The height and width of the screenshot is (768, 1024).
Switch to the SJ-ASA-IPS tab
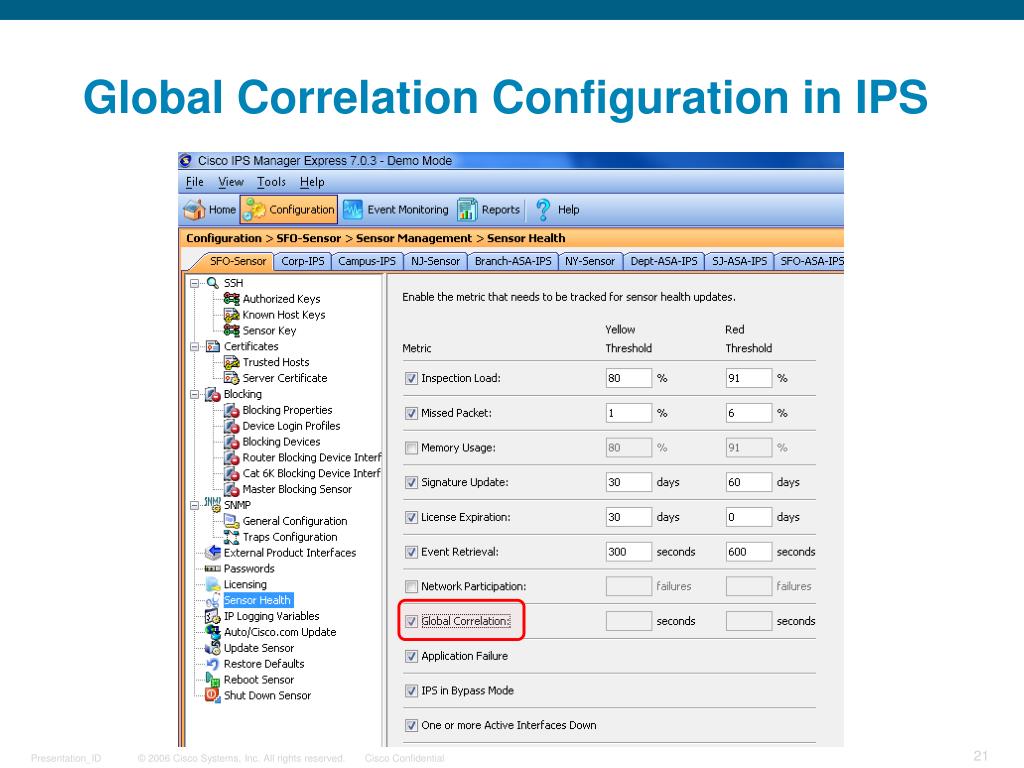pos(739,261)
